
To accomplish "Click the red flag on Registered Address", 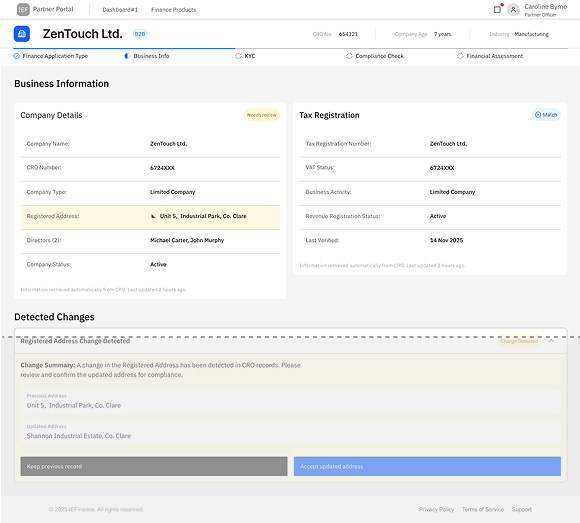I will point(153,216).
